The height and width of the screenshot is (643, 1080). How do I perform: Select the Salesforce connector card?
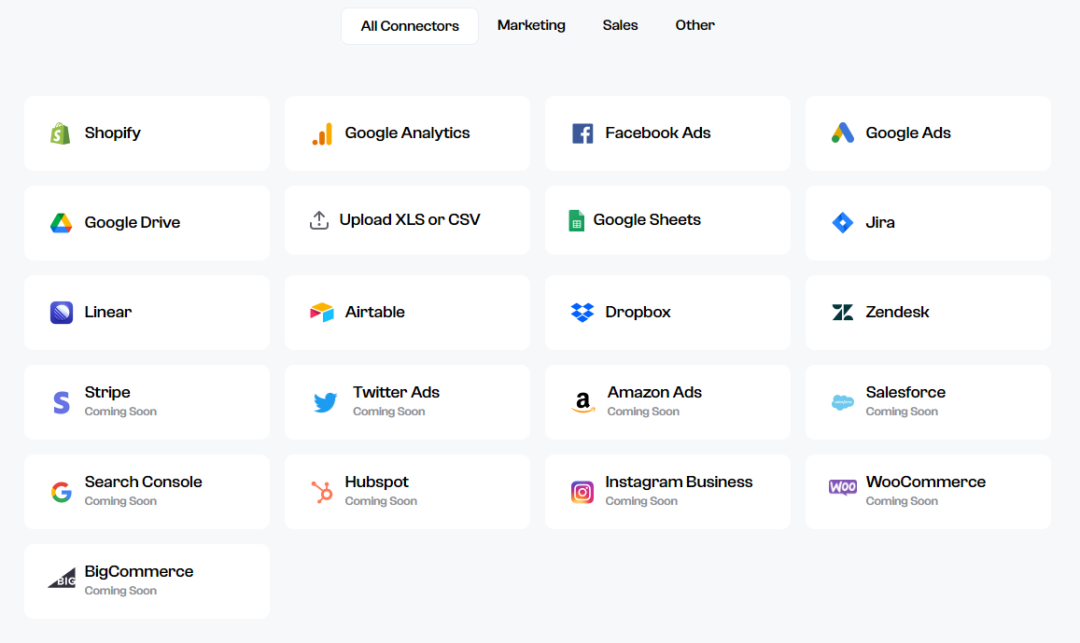click(928, 402)
